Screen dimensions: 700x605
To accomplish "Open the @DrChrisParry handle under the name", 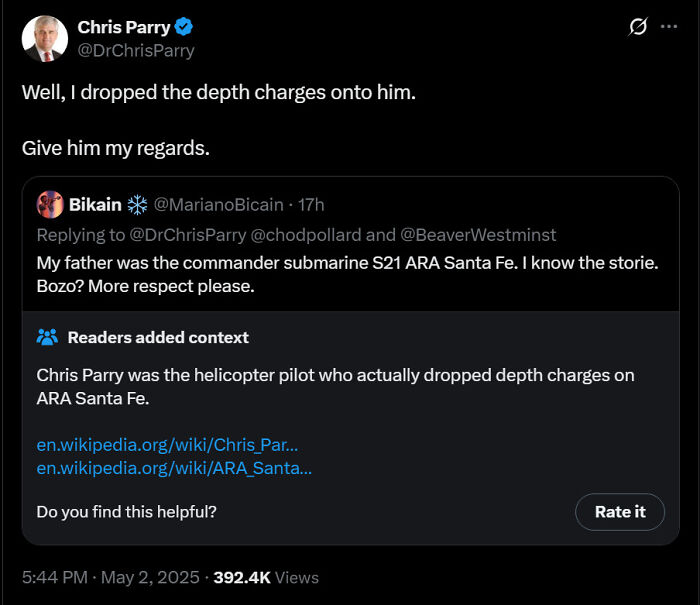I will (x=135, y=50).
